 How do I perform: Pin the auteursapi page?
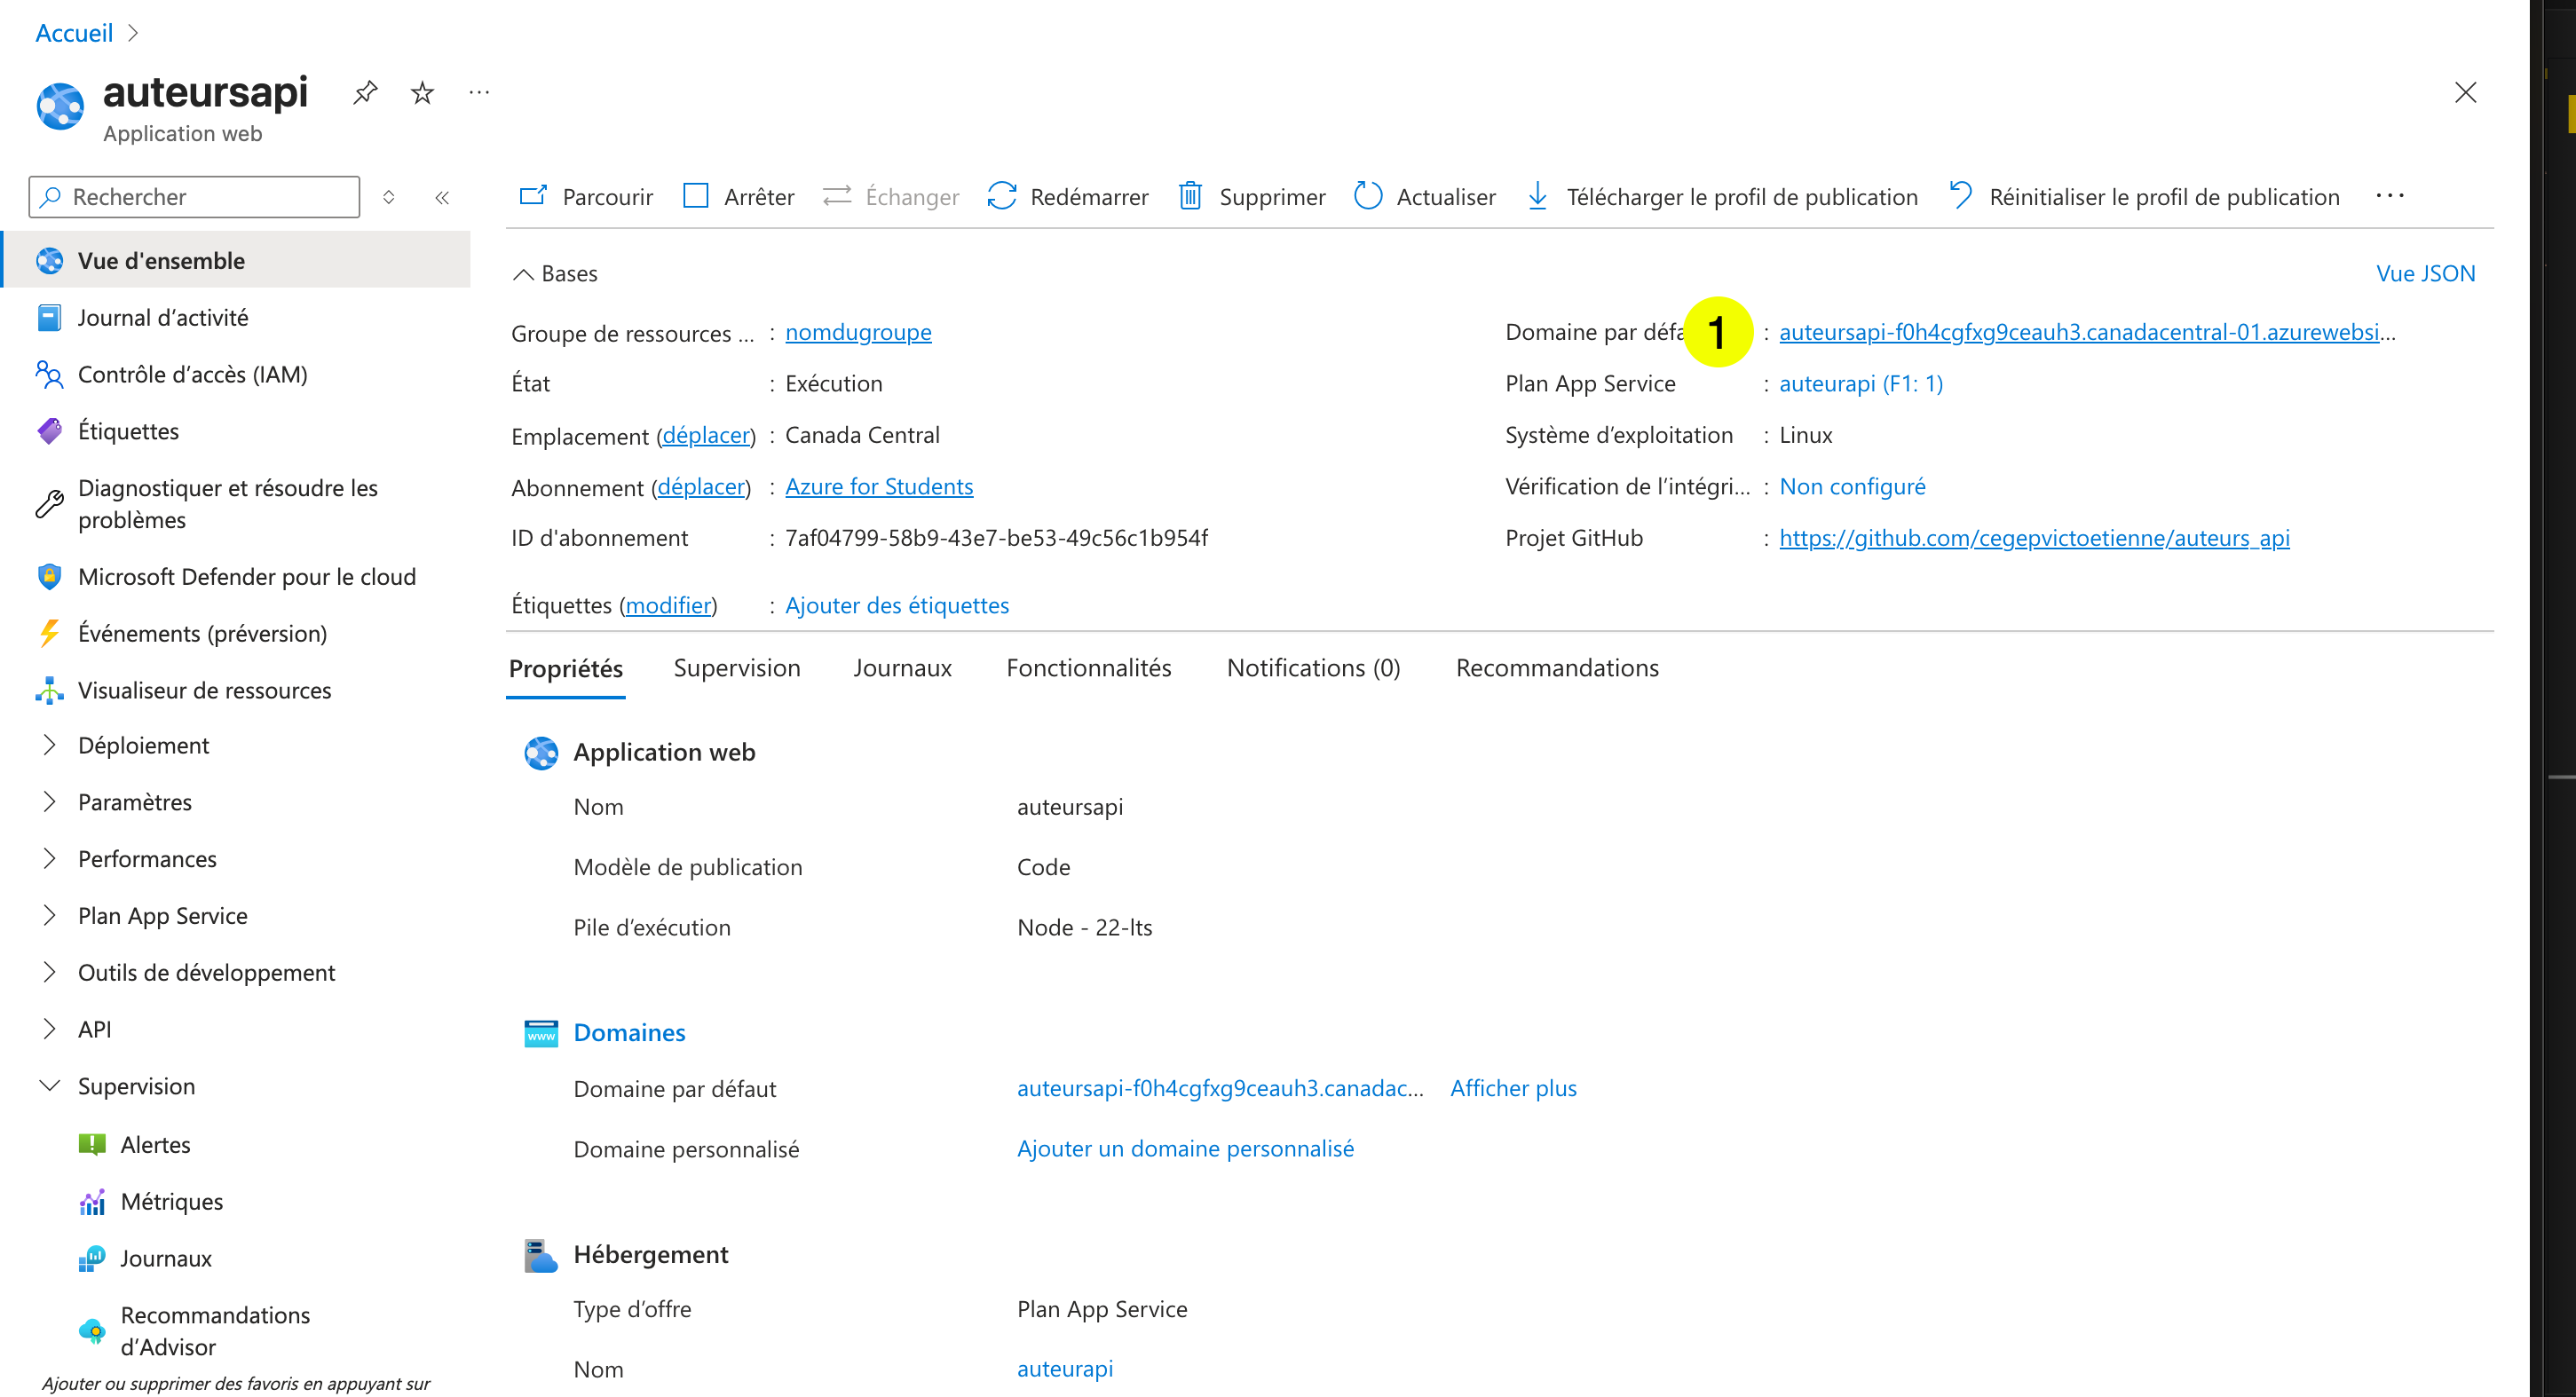tap(364, 92)
